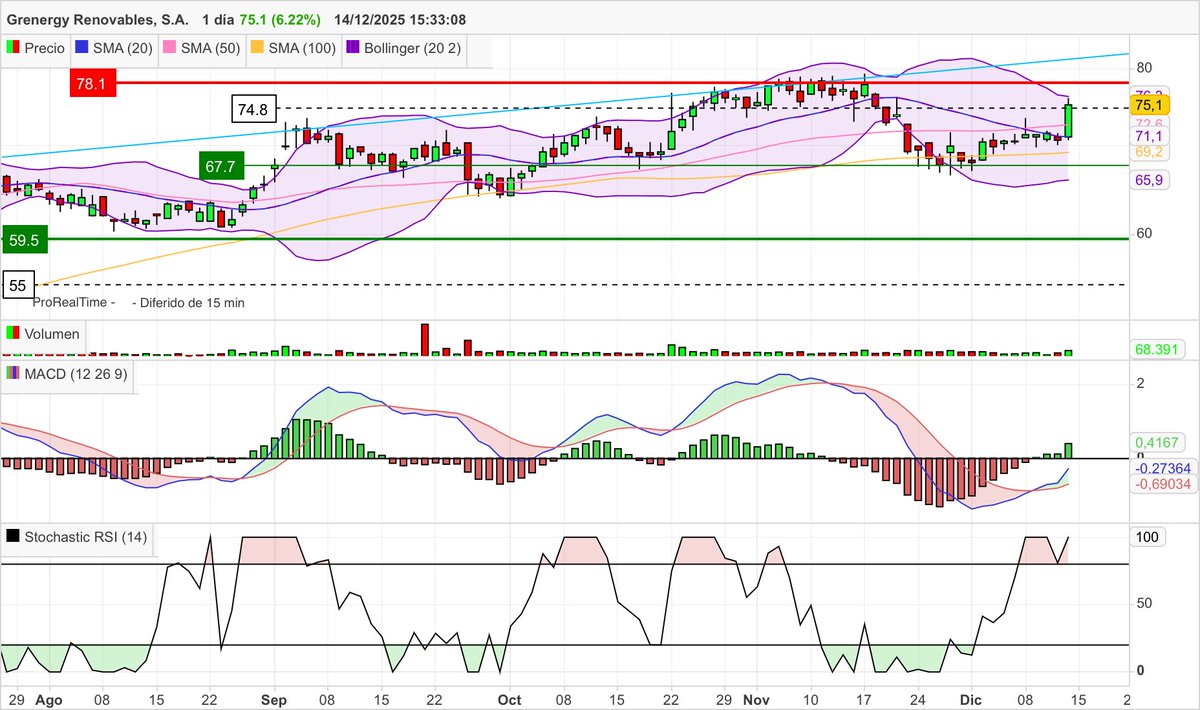The width and height of the screenshot is (1200, 710).
Task: Click the purple Bollinger legend icon
Action: 353,48
